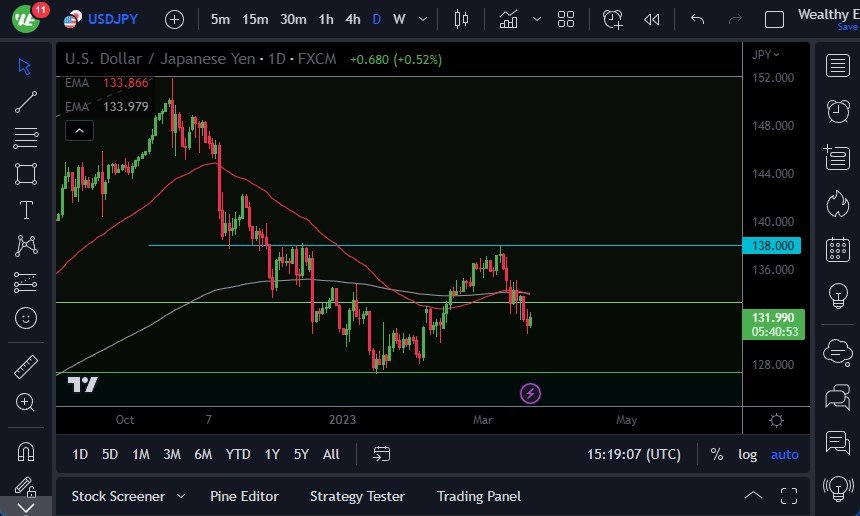Collapse the indicator legend chevron
The width and height of the screenshot is (860, 516).
(x=79, y=129)
